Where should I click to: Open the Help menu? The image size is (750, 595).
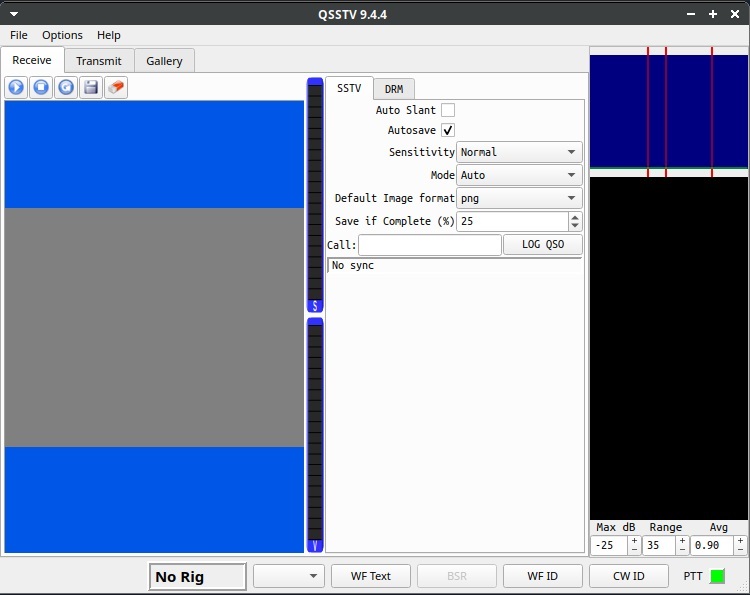click(109, 35)
